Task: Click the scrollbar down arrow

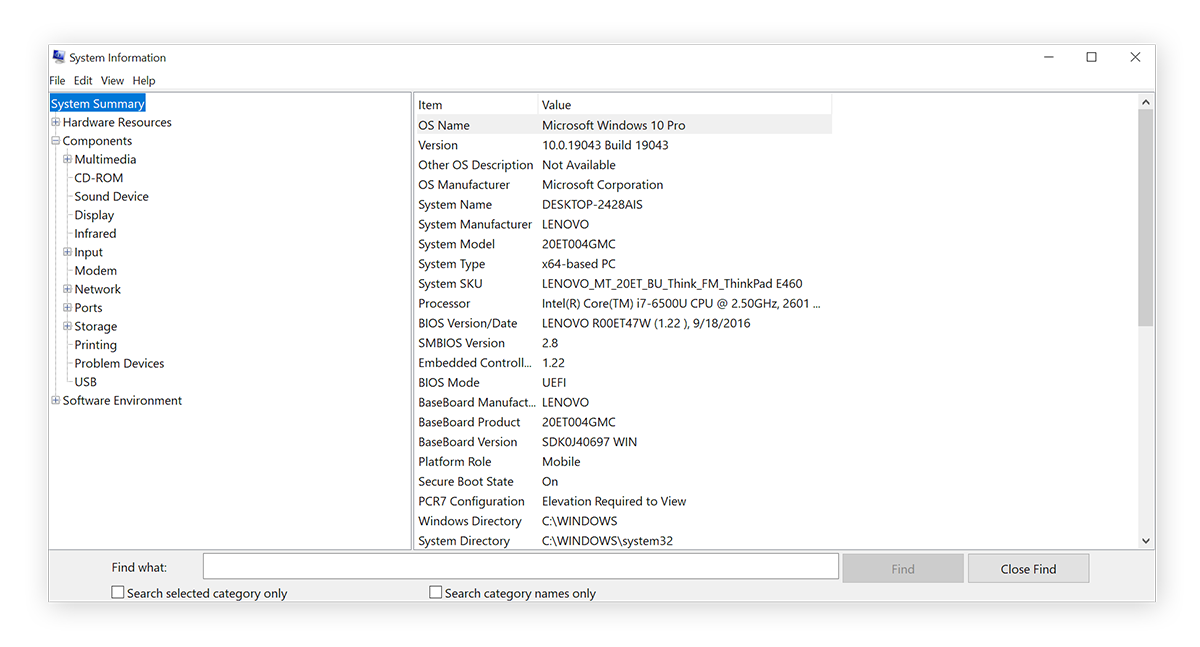Action: tap(1145, 539)
